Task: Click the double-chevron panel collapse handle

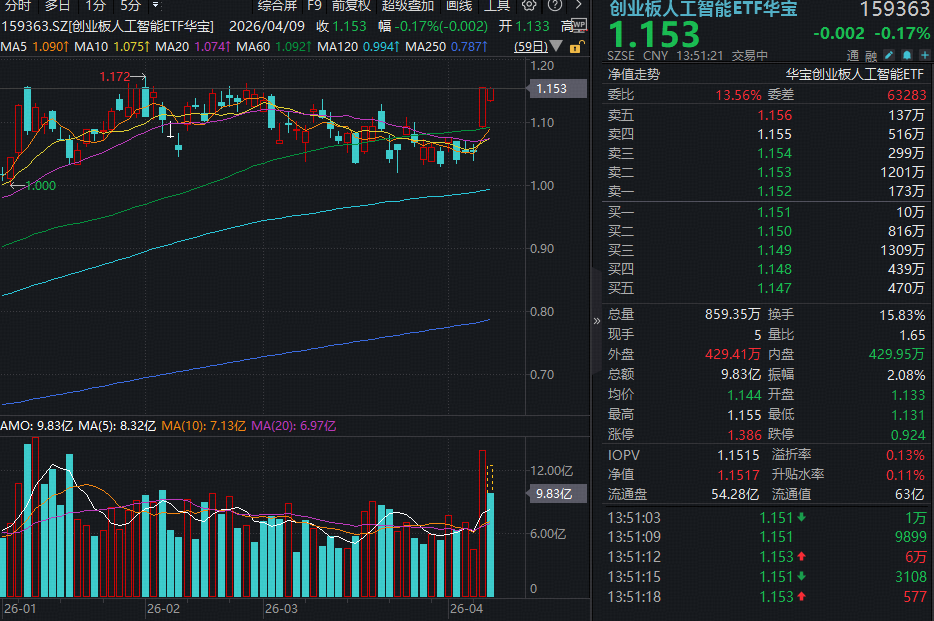Action: pyautogui.click(x=598, y=321)
